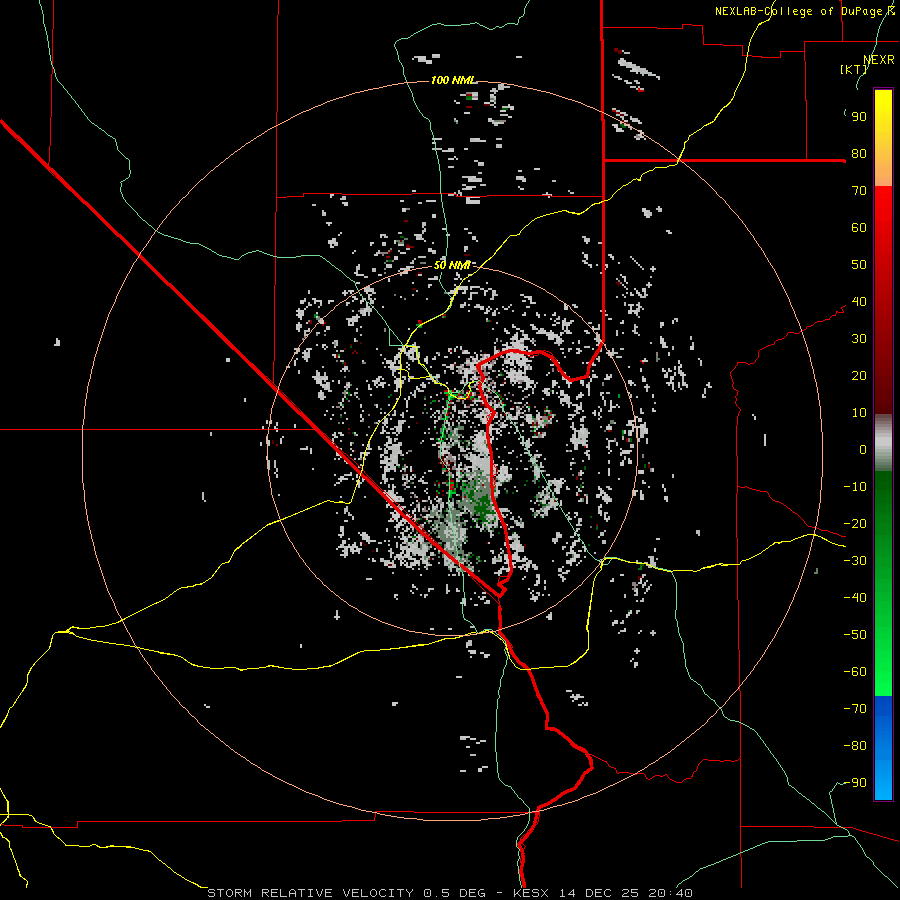Click the 60 knot legend value
This screenshot has width=900, height=900.
coord(859,228)
